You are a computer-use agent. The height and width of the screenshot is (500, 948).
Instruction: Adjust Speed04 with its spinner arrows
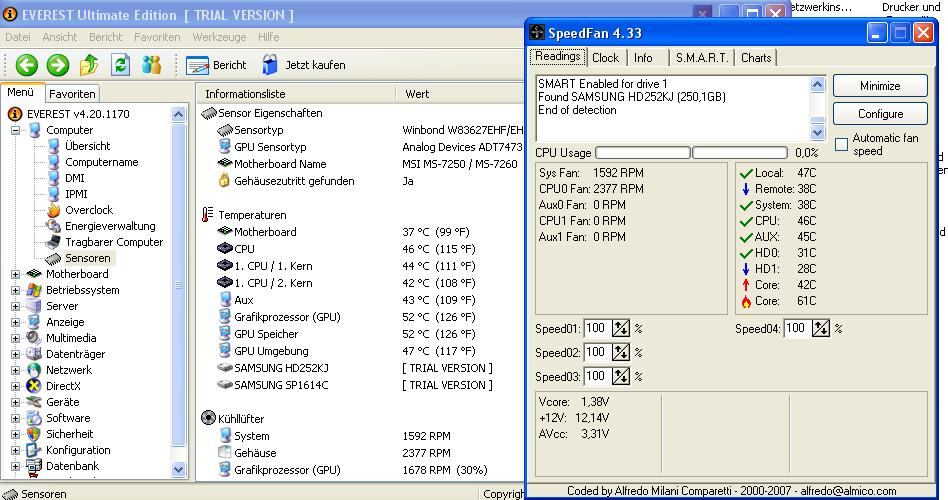point(821,328)
